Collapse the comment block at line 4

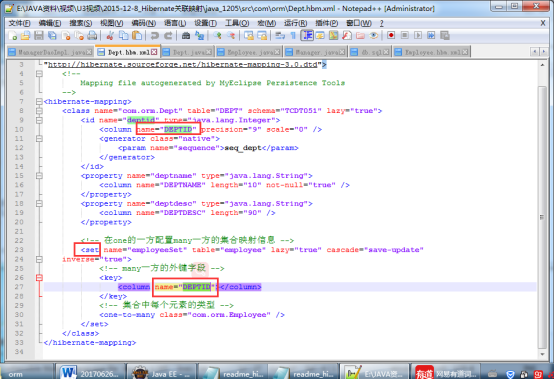(x=39, y=74)
